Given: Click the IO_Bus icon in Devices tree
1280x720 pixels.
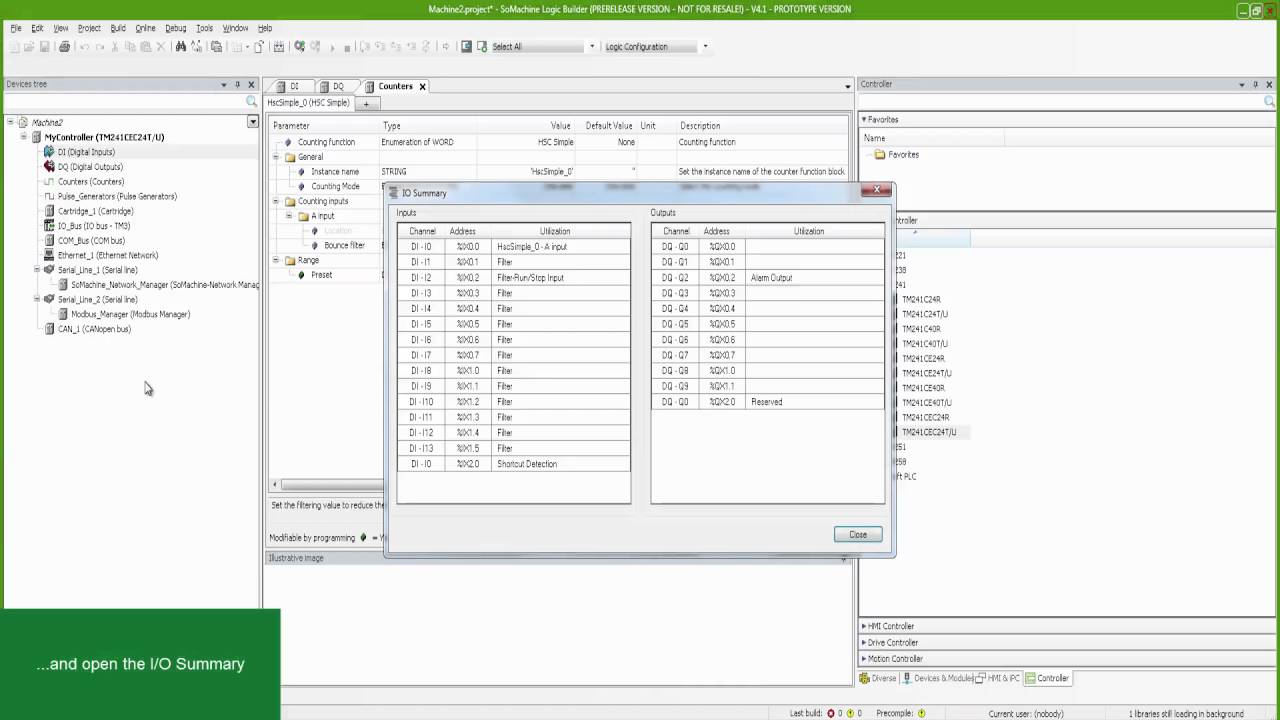Looking at the screenshot, I should click(49, 226).
